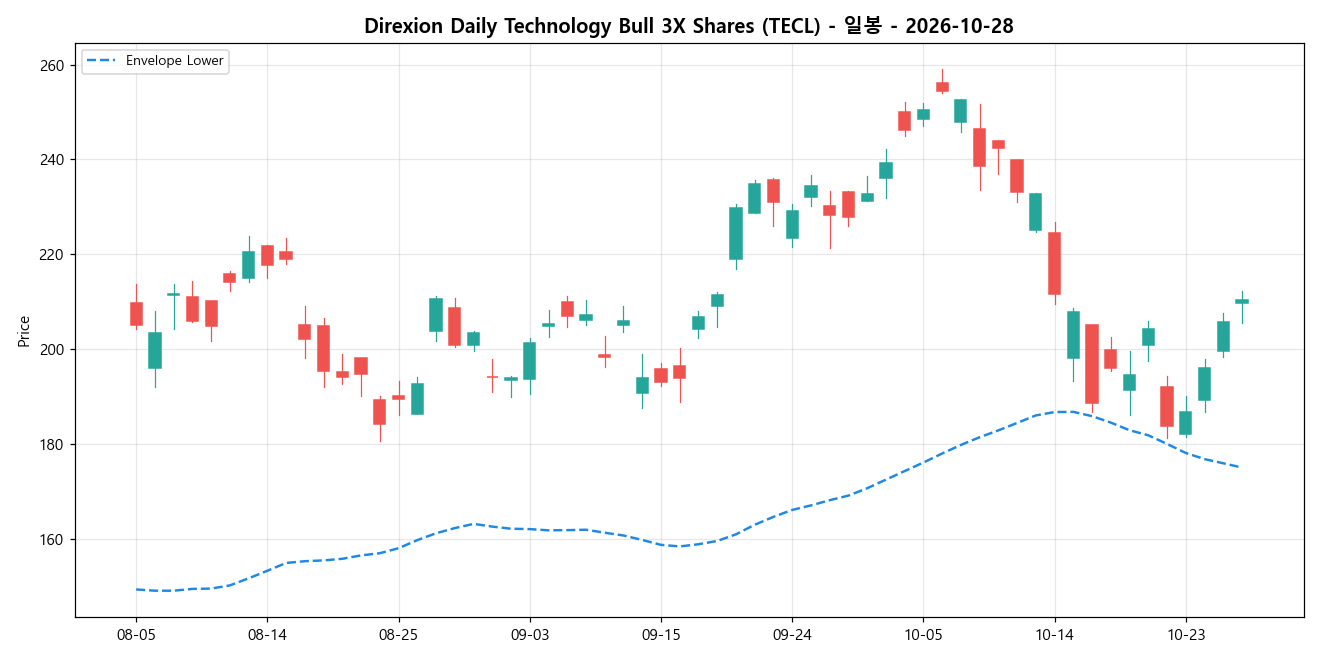The height and width of the screenshot is (660, 1320).
Task: Click the 10-14 x-axis date label
Action: tap(1054, 634)
